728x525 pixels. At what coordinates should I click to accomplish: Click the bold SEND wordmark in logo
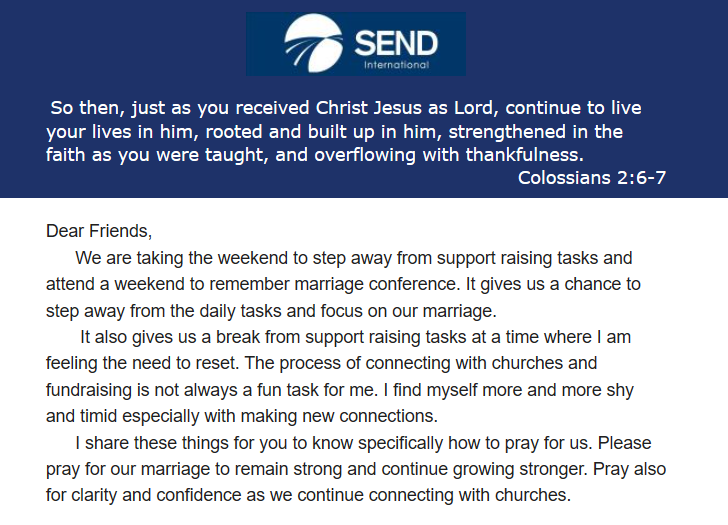[395, 43]
